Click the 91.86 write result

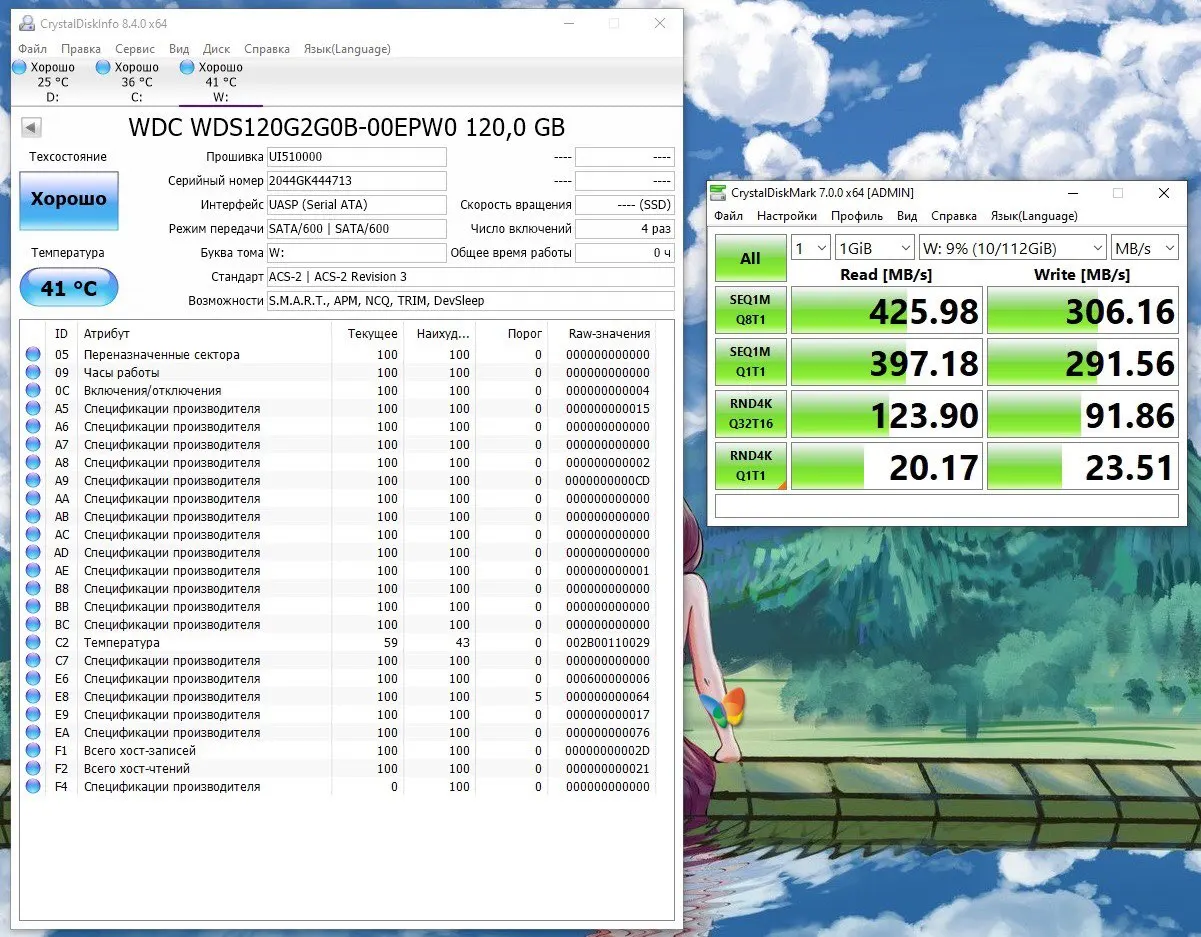pos(1083,414)
